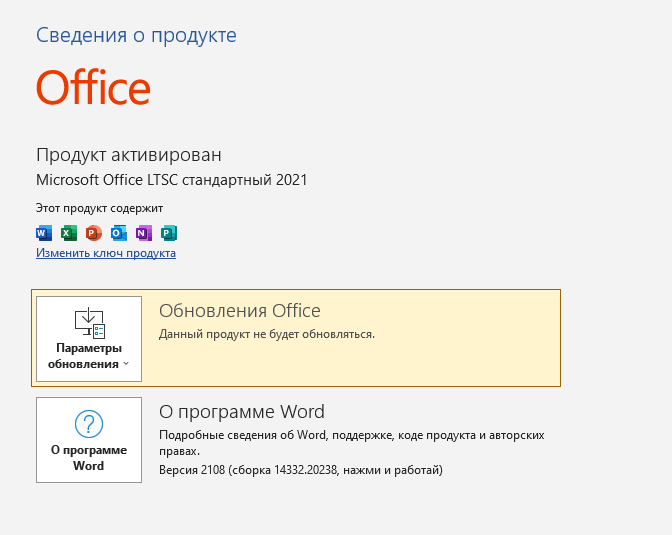This screenshot has width=672, height=535.
Task: Click the Publisher app icon
Action: (x=169, y=233)
